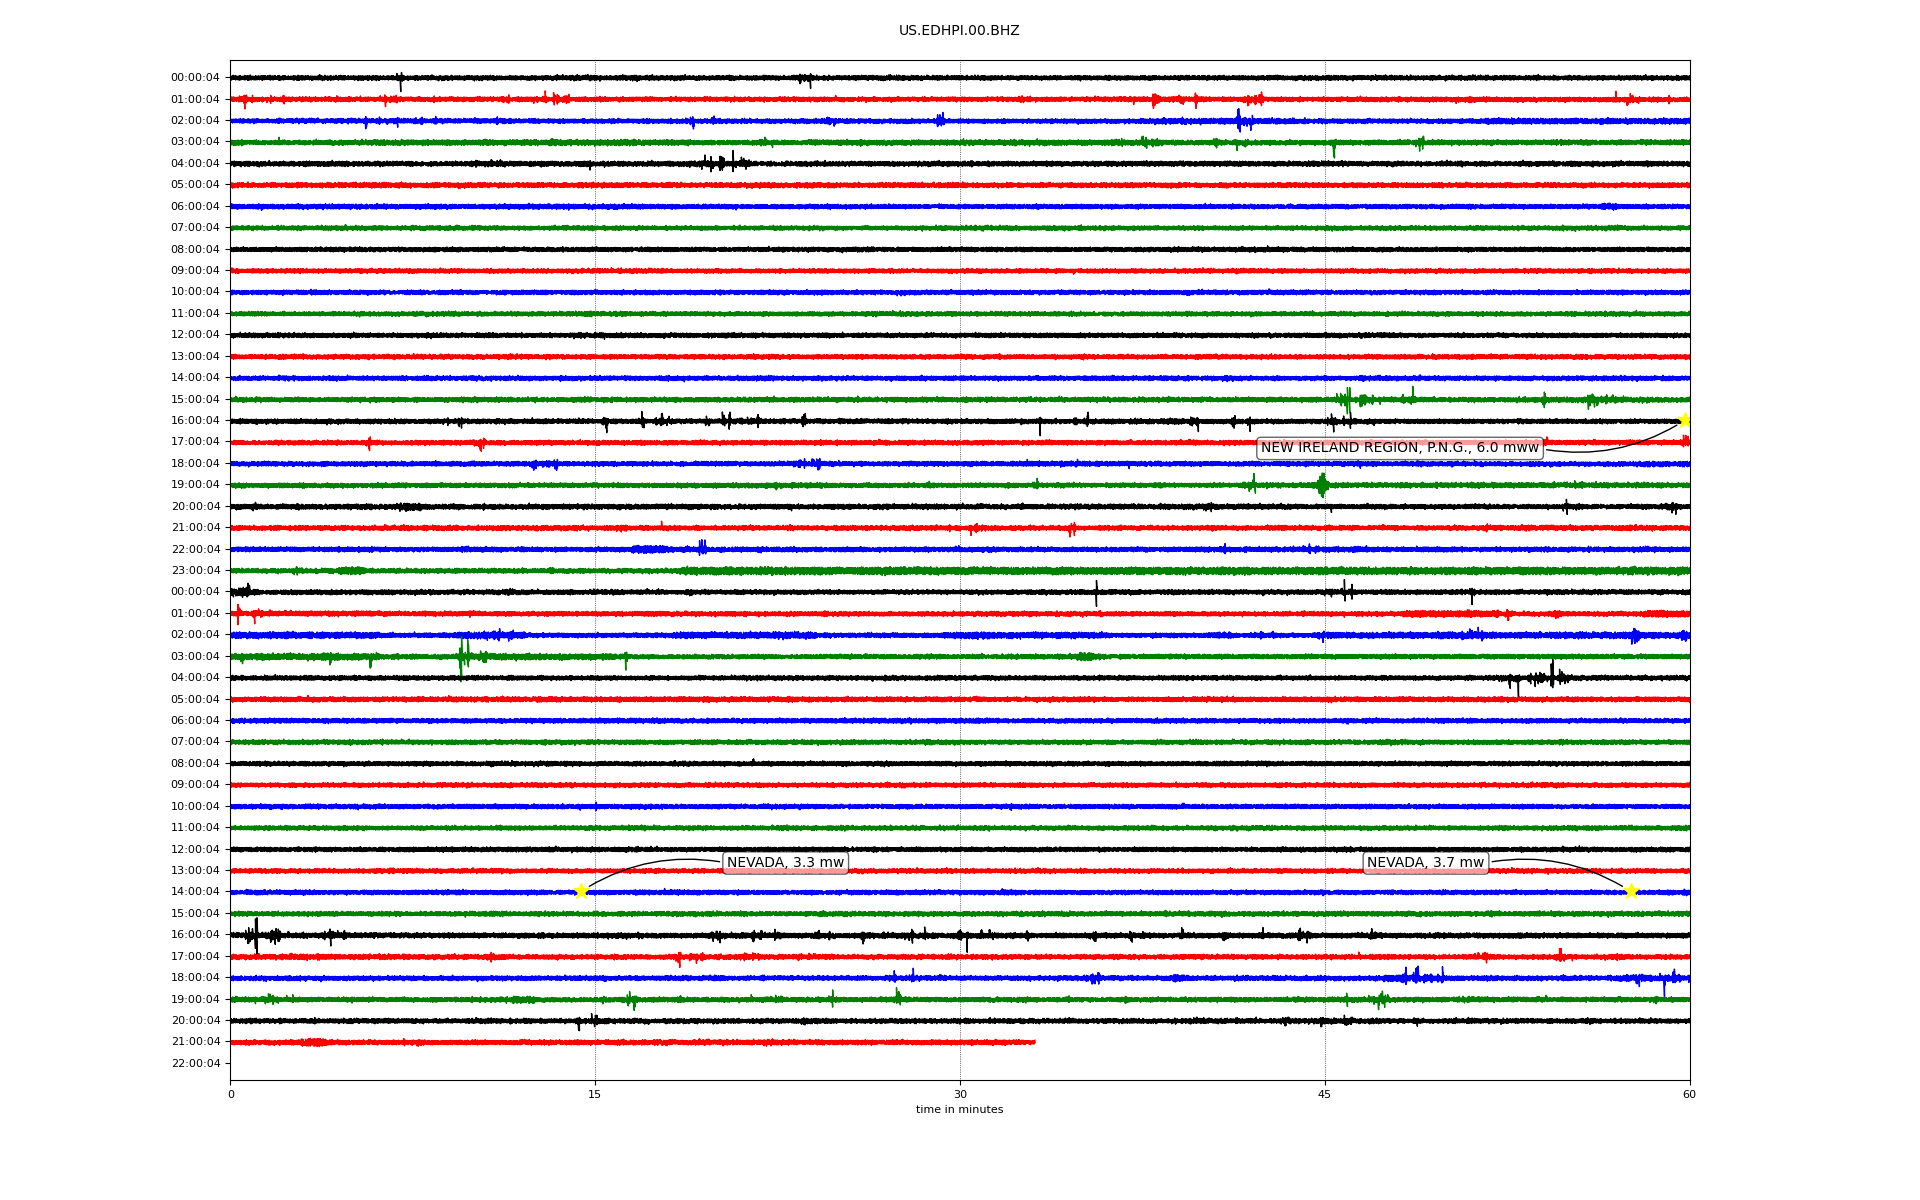Click the 21:00:04 label near the bottom
Screen dimensions: 1920x1200
pos(195,1042)
